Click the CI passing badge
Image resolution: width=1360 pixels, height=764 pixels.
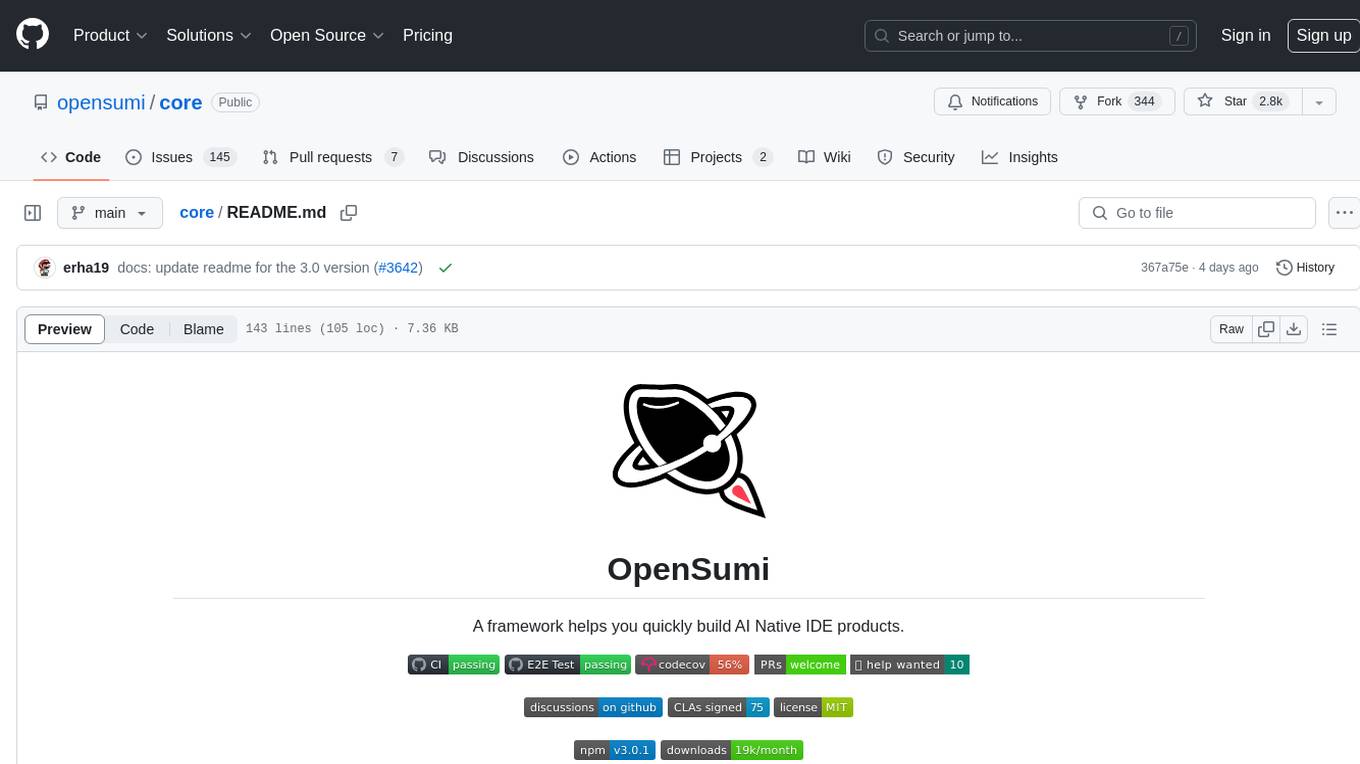point(453,664)
